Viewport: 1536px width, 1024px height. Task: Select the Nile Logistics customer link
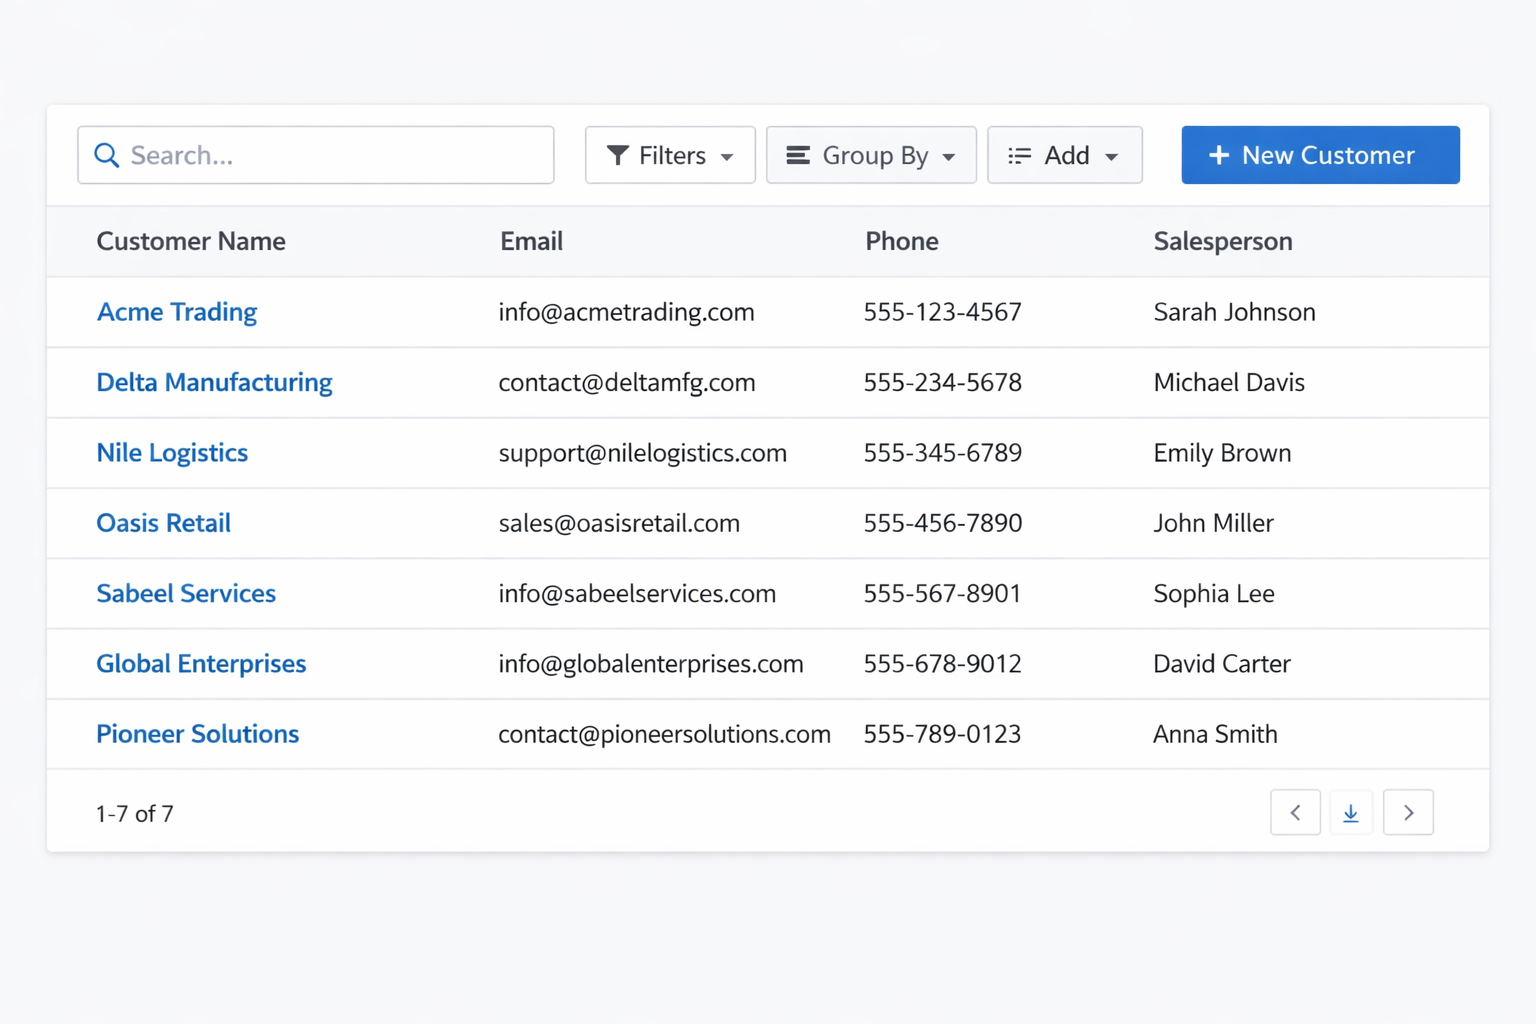(x=172, y=453)
